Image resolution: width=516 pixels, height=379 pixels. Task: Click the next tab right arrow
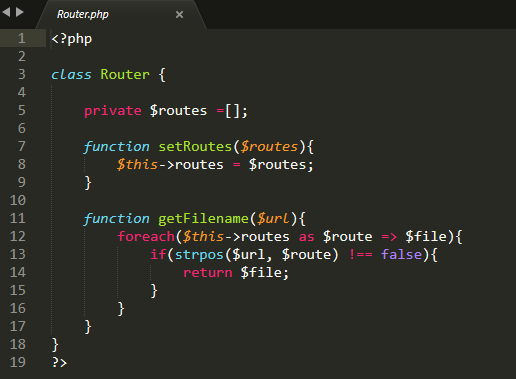20,12
